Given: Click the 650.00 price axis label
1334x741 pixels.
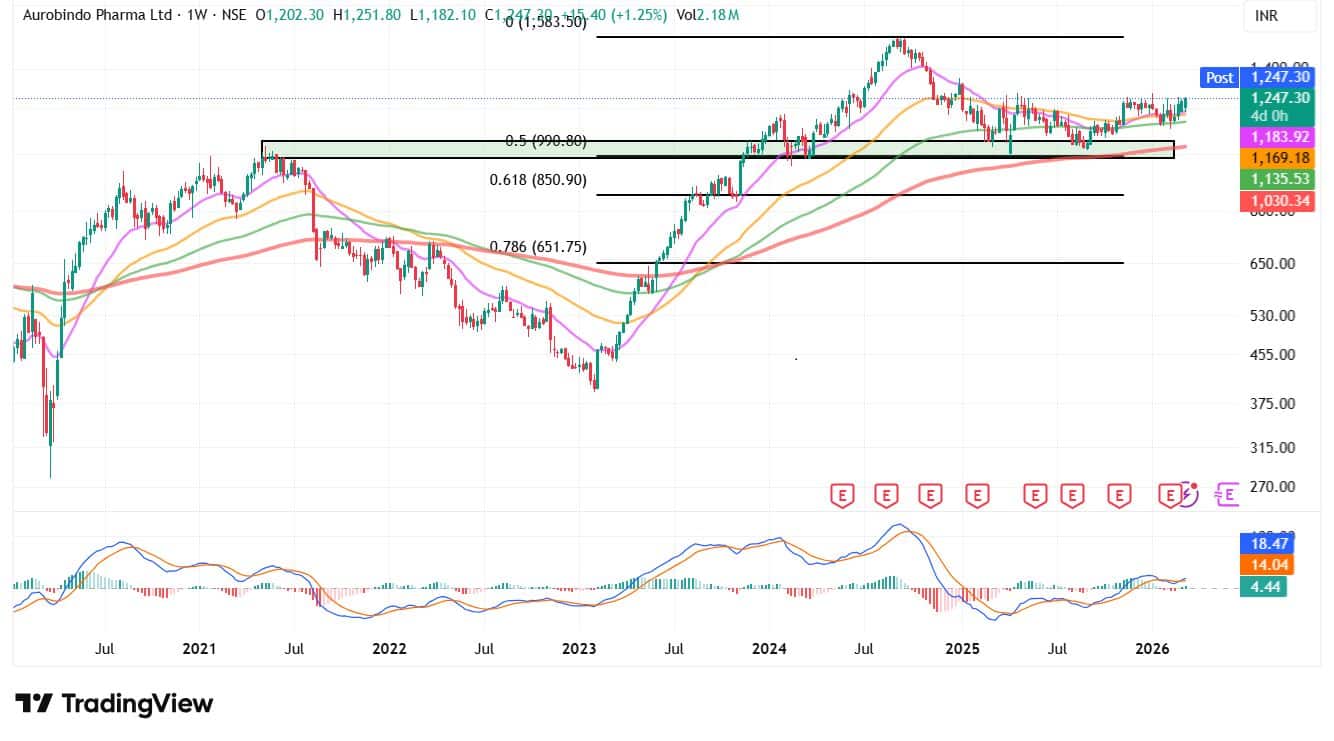Looking at the screenshot, I should (x=1271, y=264).
